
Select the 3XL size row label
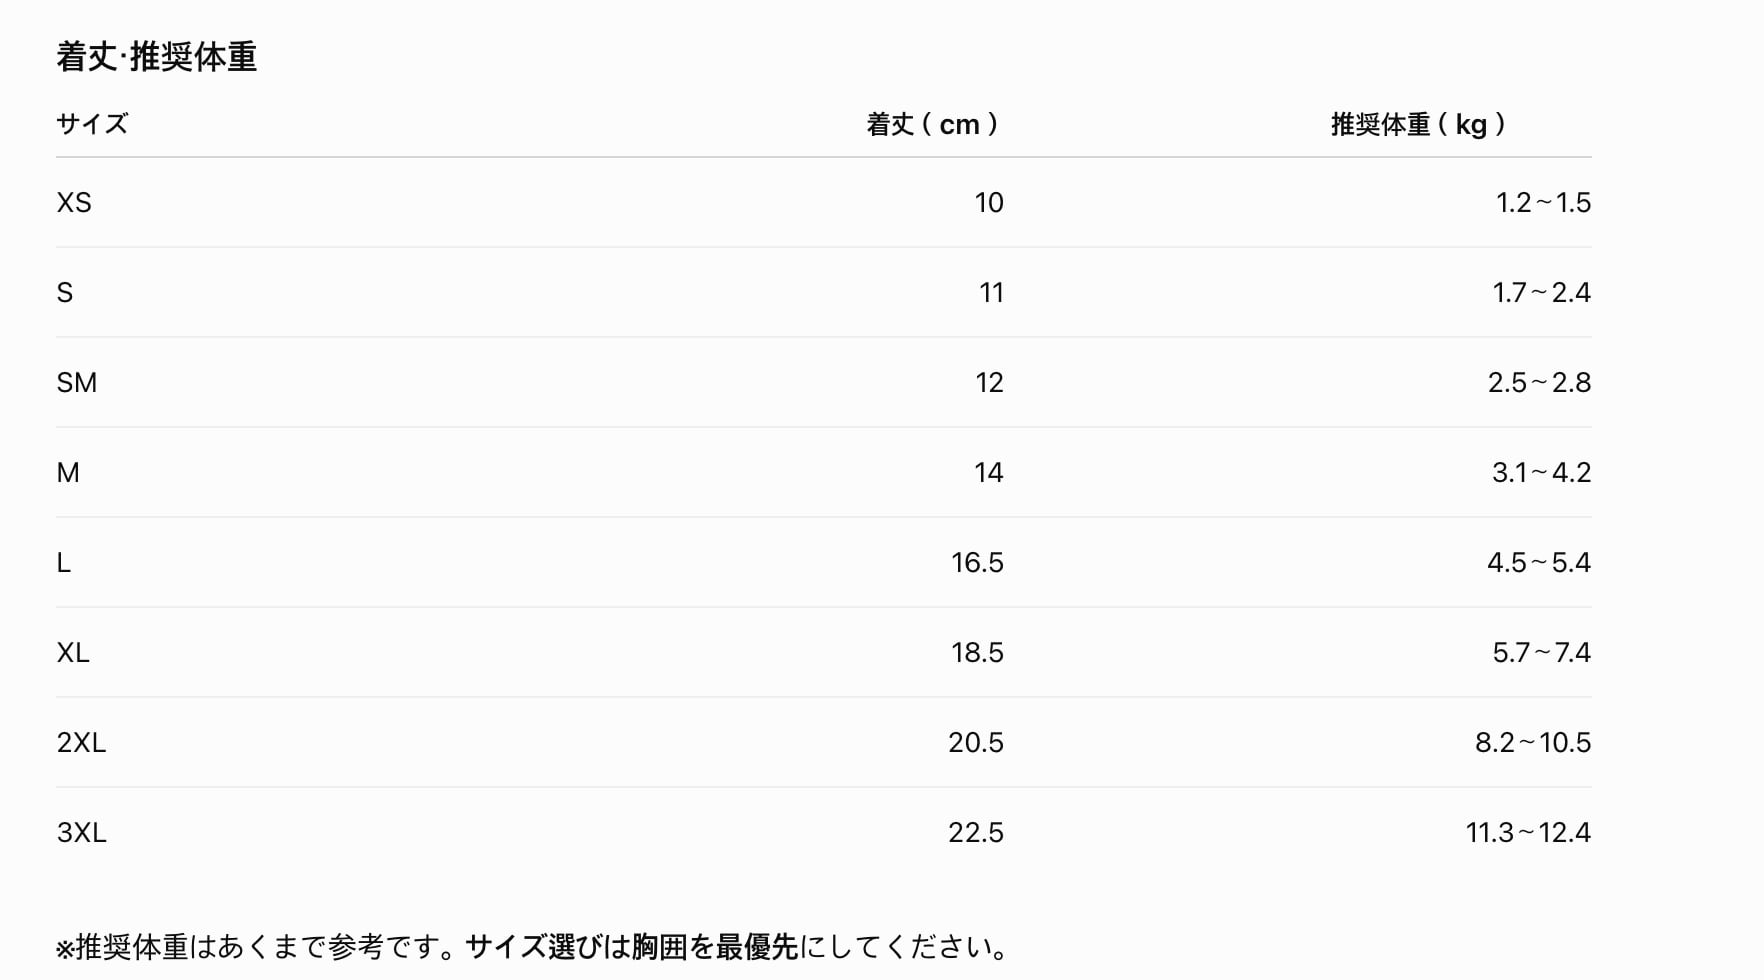coord(81,832)
